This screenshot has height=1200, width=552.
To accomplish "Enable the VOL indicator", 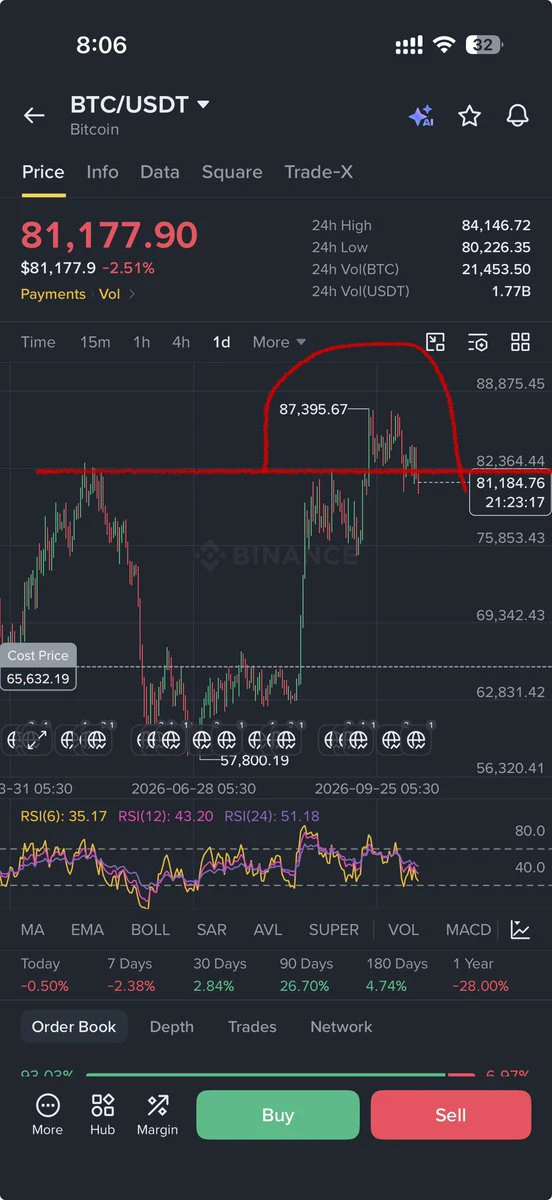I will coord(403,930).
